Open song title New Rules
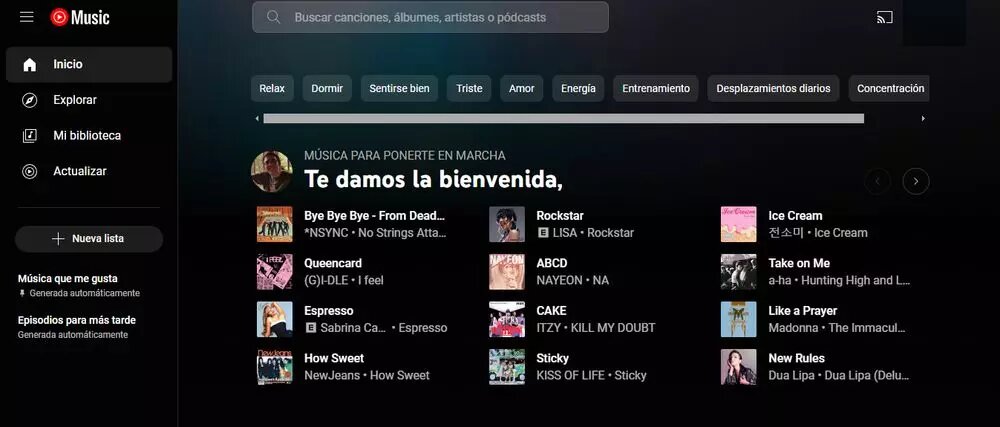 pos(797,358)
